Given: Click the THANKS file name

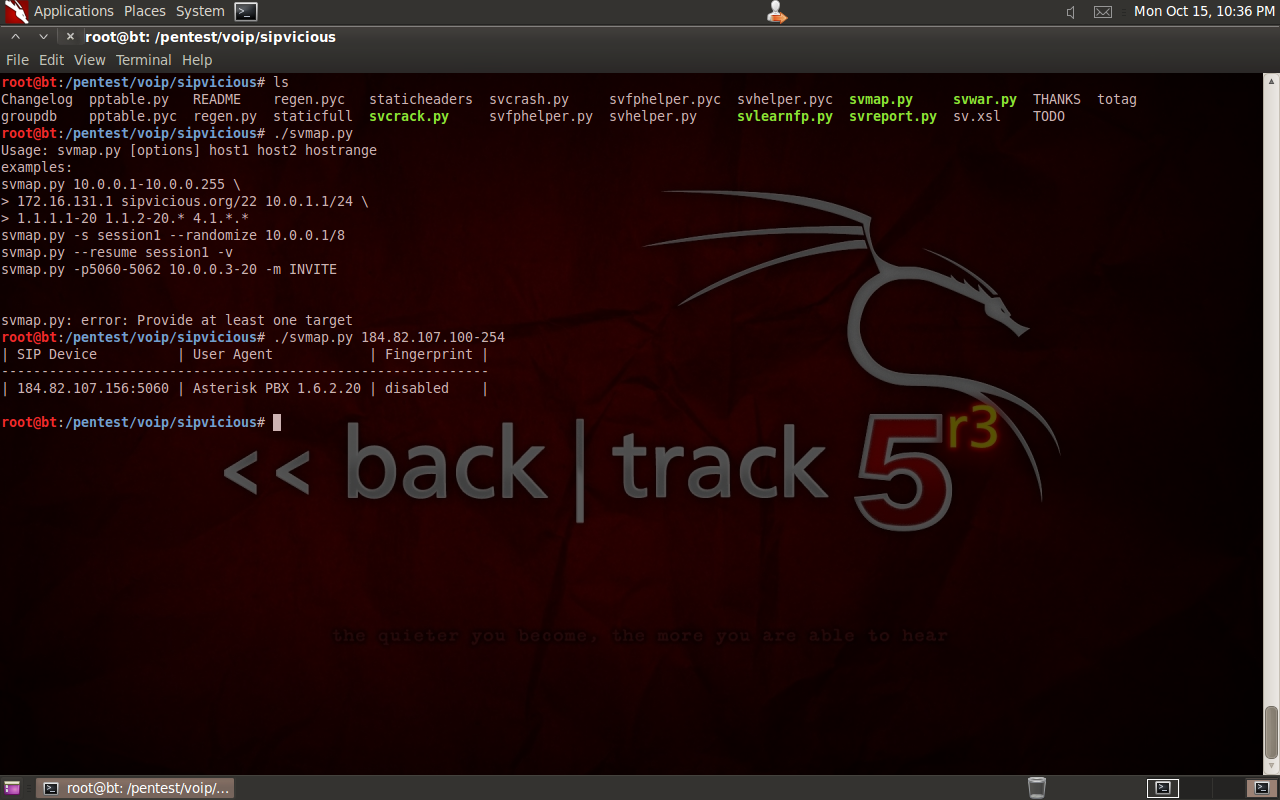Looking at the screenshot, I should pos(1057,99).
